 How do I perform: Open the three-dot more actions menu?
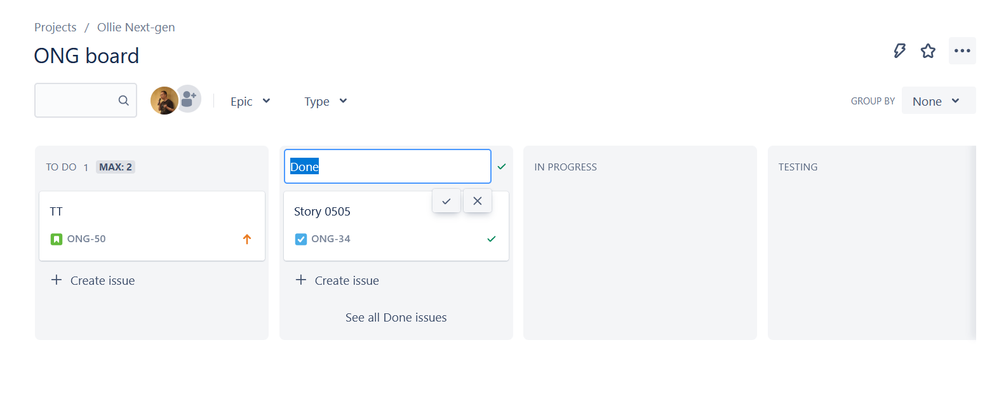(x=962, y=51)
